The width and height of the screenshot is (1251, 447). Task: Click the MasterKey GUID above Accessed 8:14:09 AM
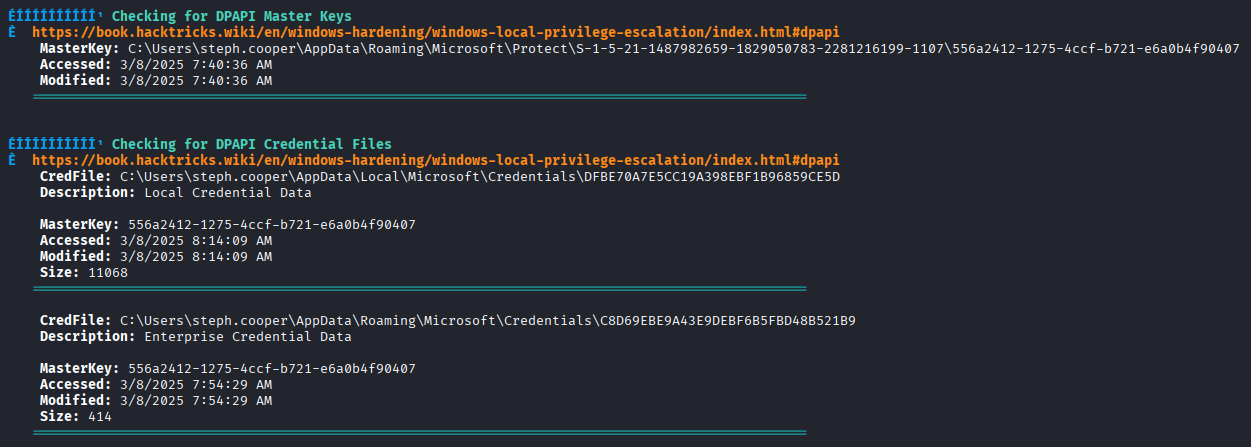coord(271,224)
